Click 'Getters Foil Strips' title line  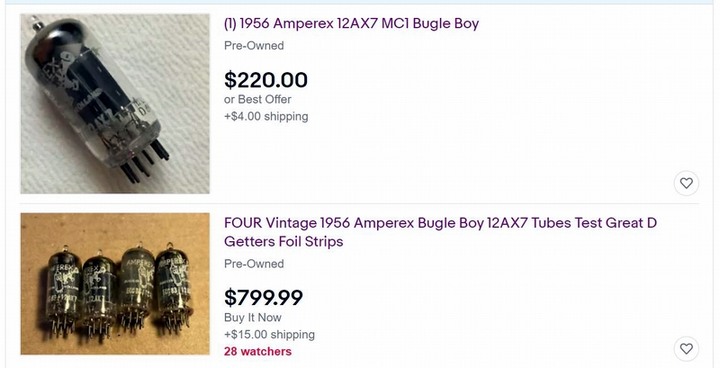[284, 242]
